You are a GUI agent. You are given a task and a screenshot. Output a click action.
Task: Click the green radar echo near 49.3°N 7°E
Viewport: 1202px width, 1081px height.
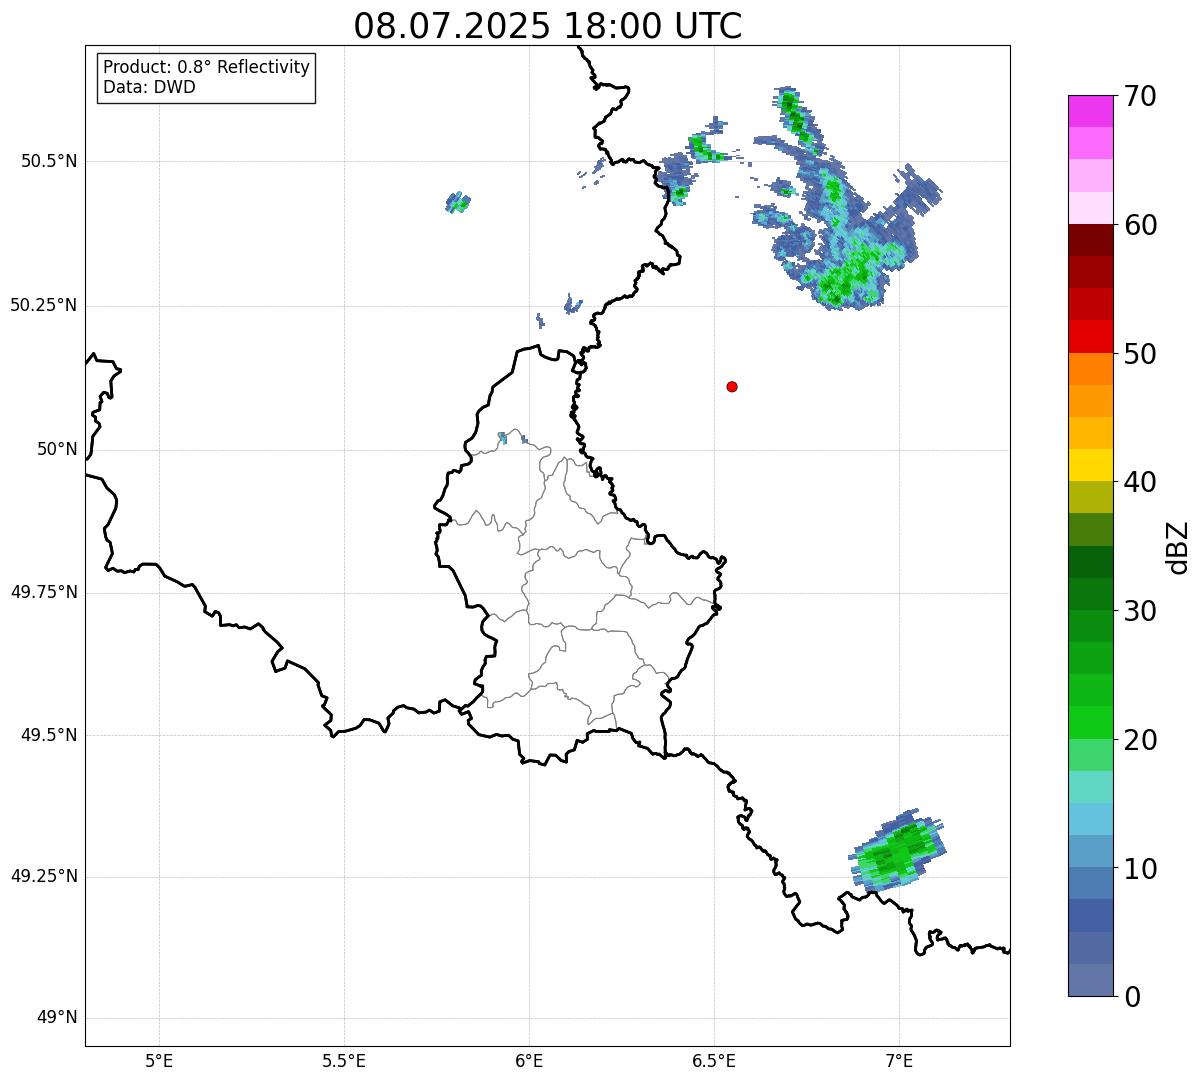(x=898, y=850)
